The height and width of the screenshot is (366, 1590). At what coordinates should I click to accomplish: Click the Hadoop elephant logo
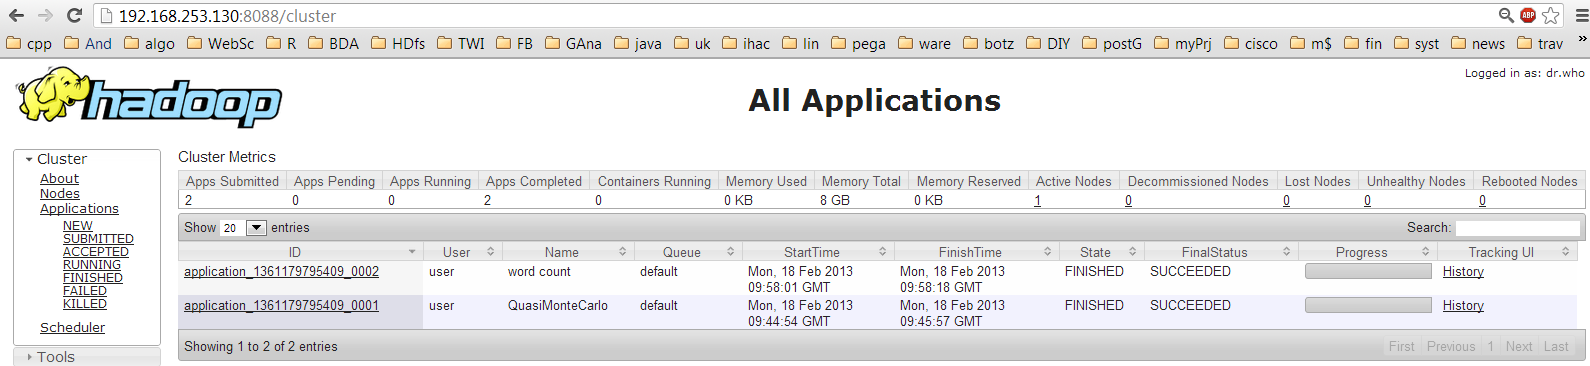(x=149, y=97)
